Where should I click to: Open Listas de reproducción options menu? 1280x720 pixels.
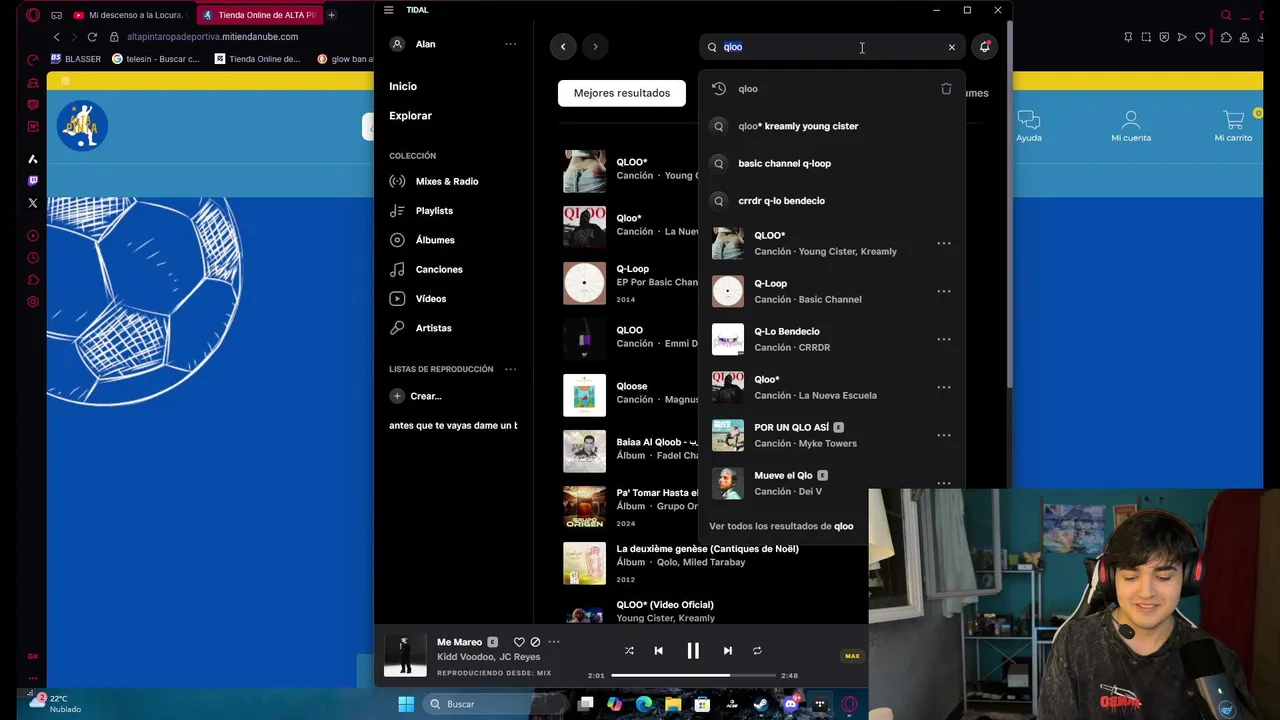click(x=510, y=369)
